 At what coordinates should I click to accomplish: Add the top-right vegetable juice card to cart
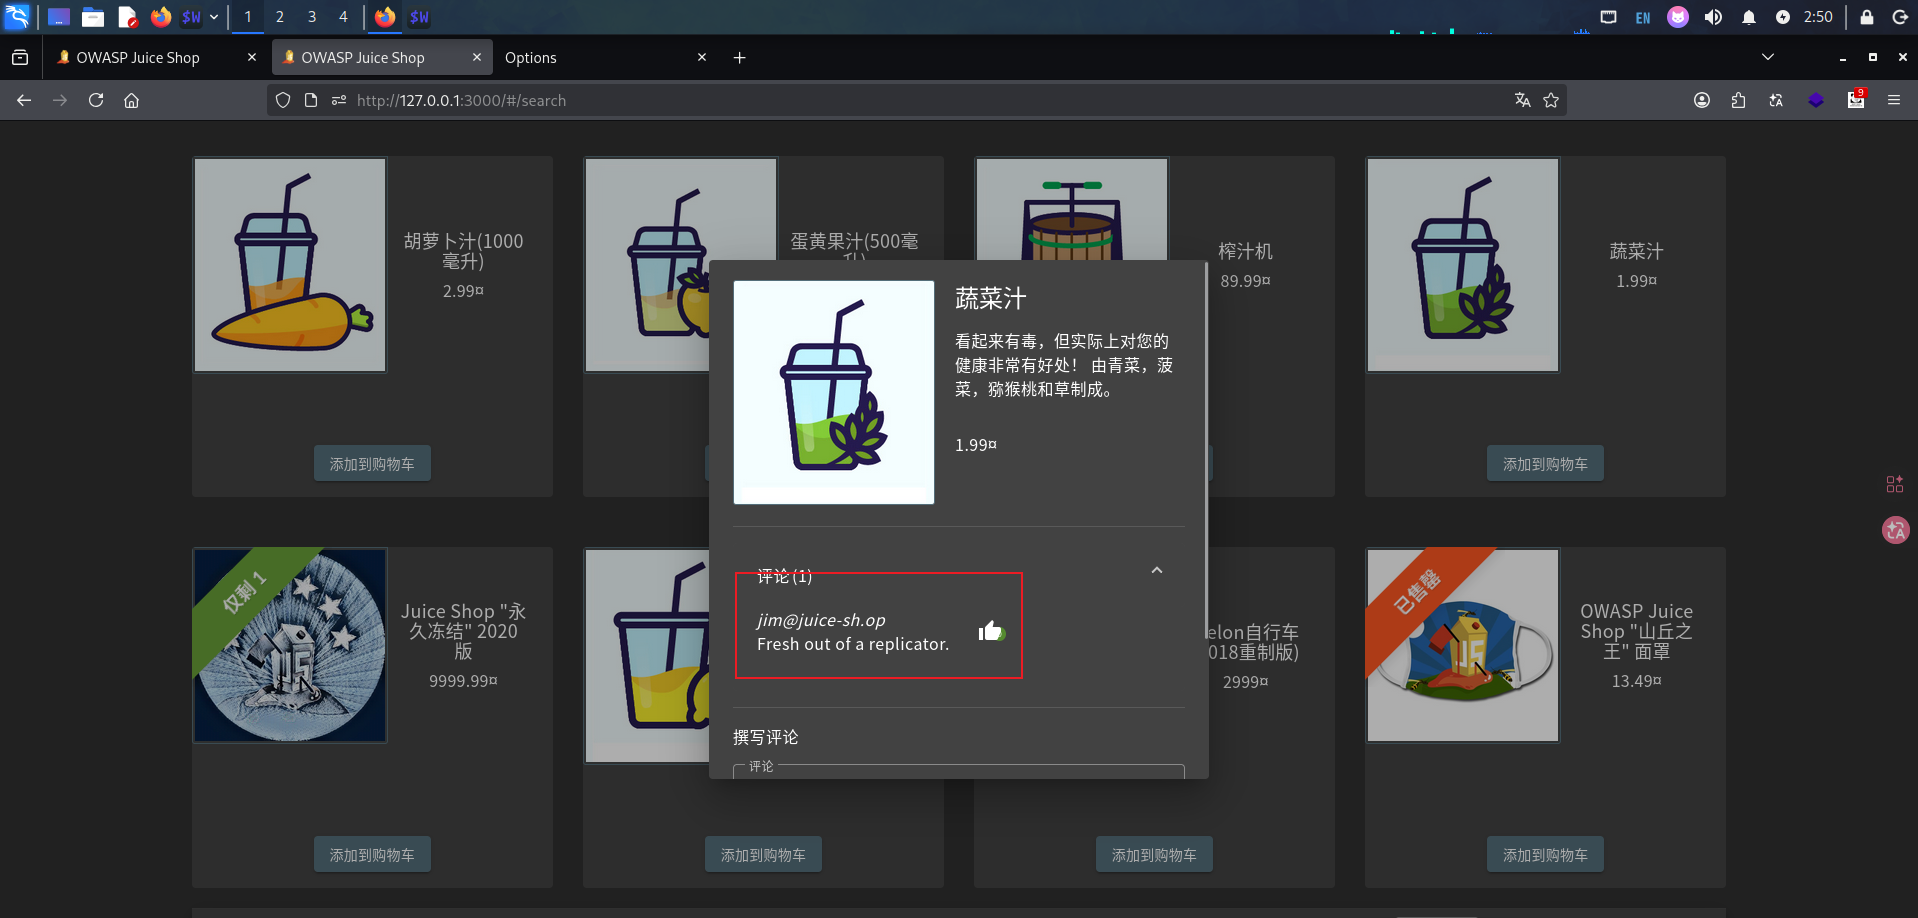(1545, 464)
